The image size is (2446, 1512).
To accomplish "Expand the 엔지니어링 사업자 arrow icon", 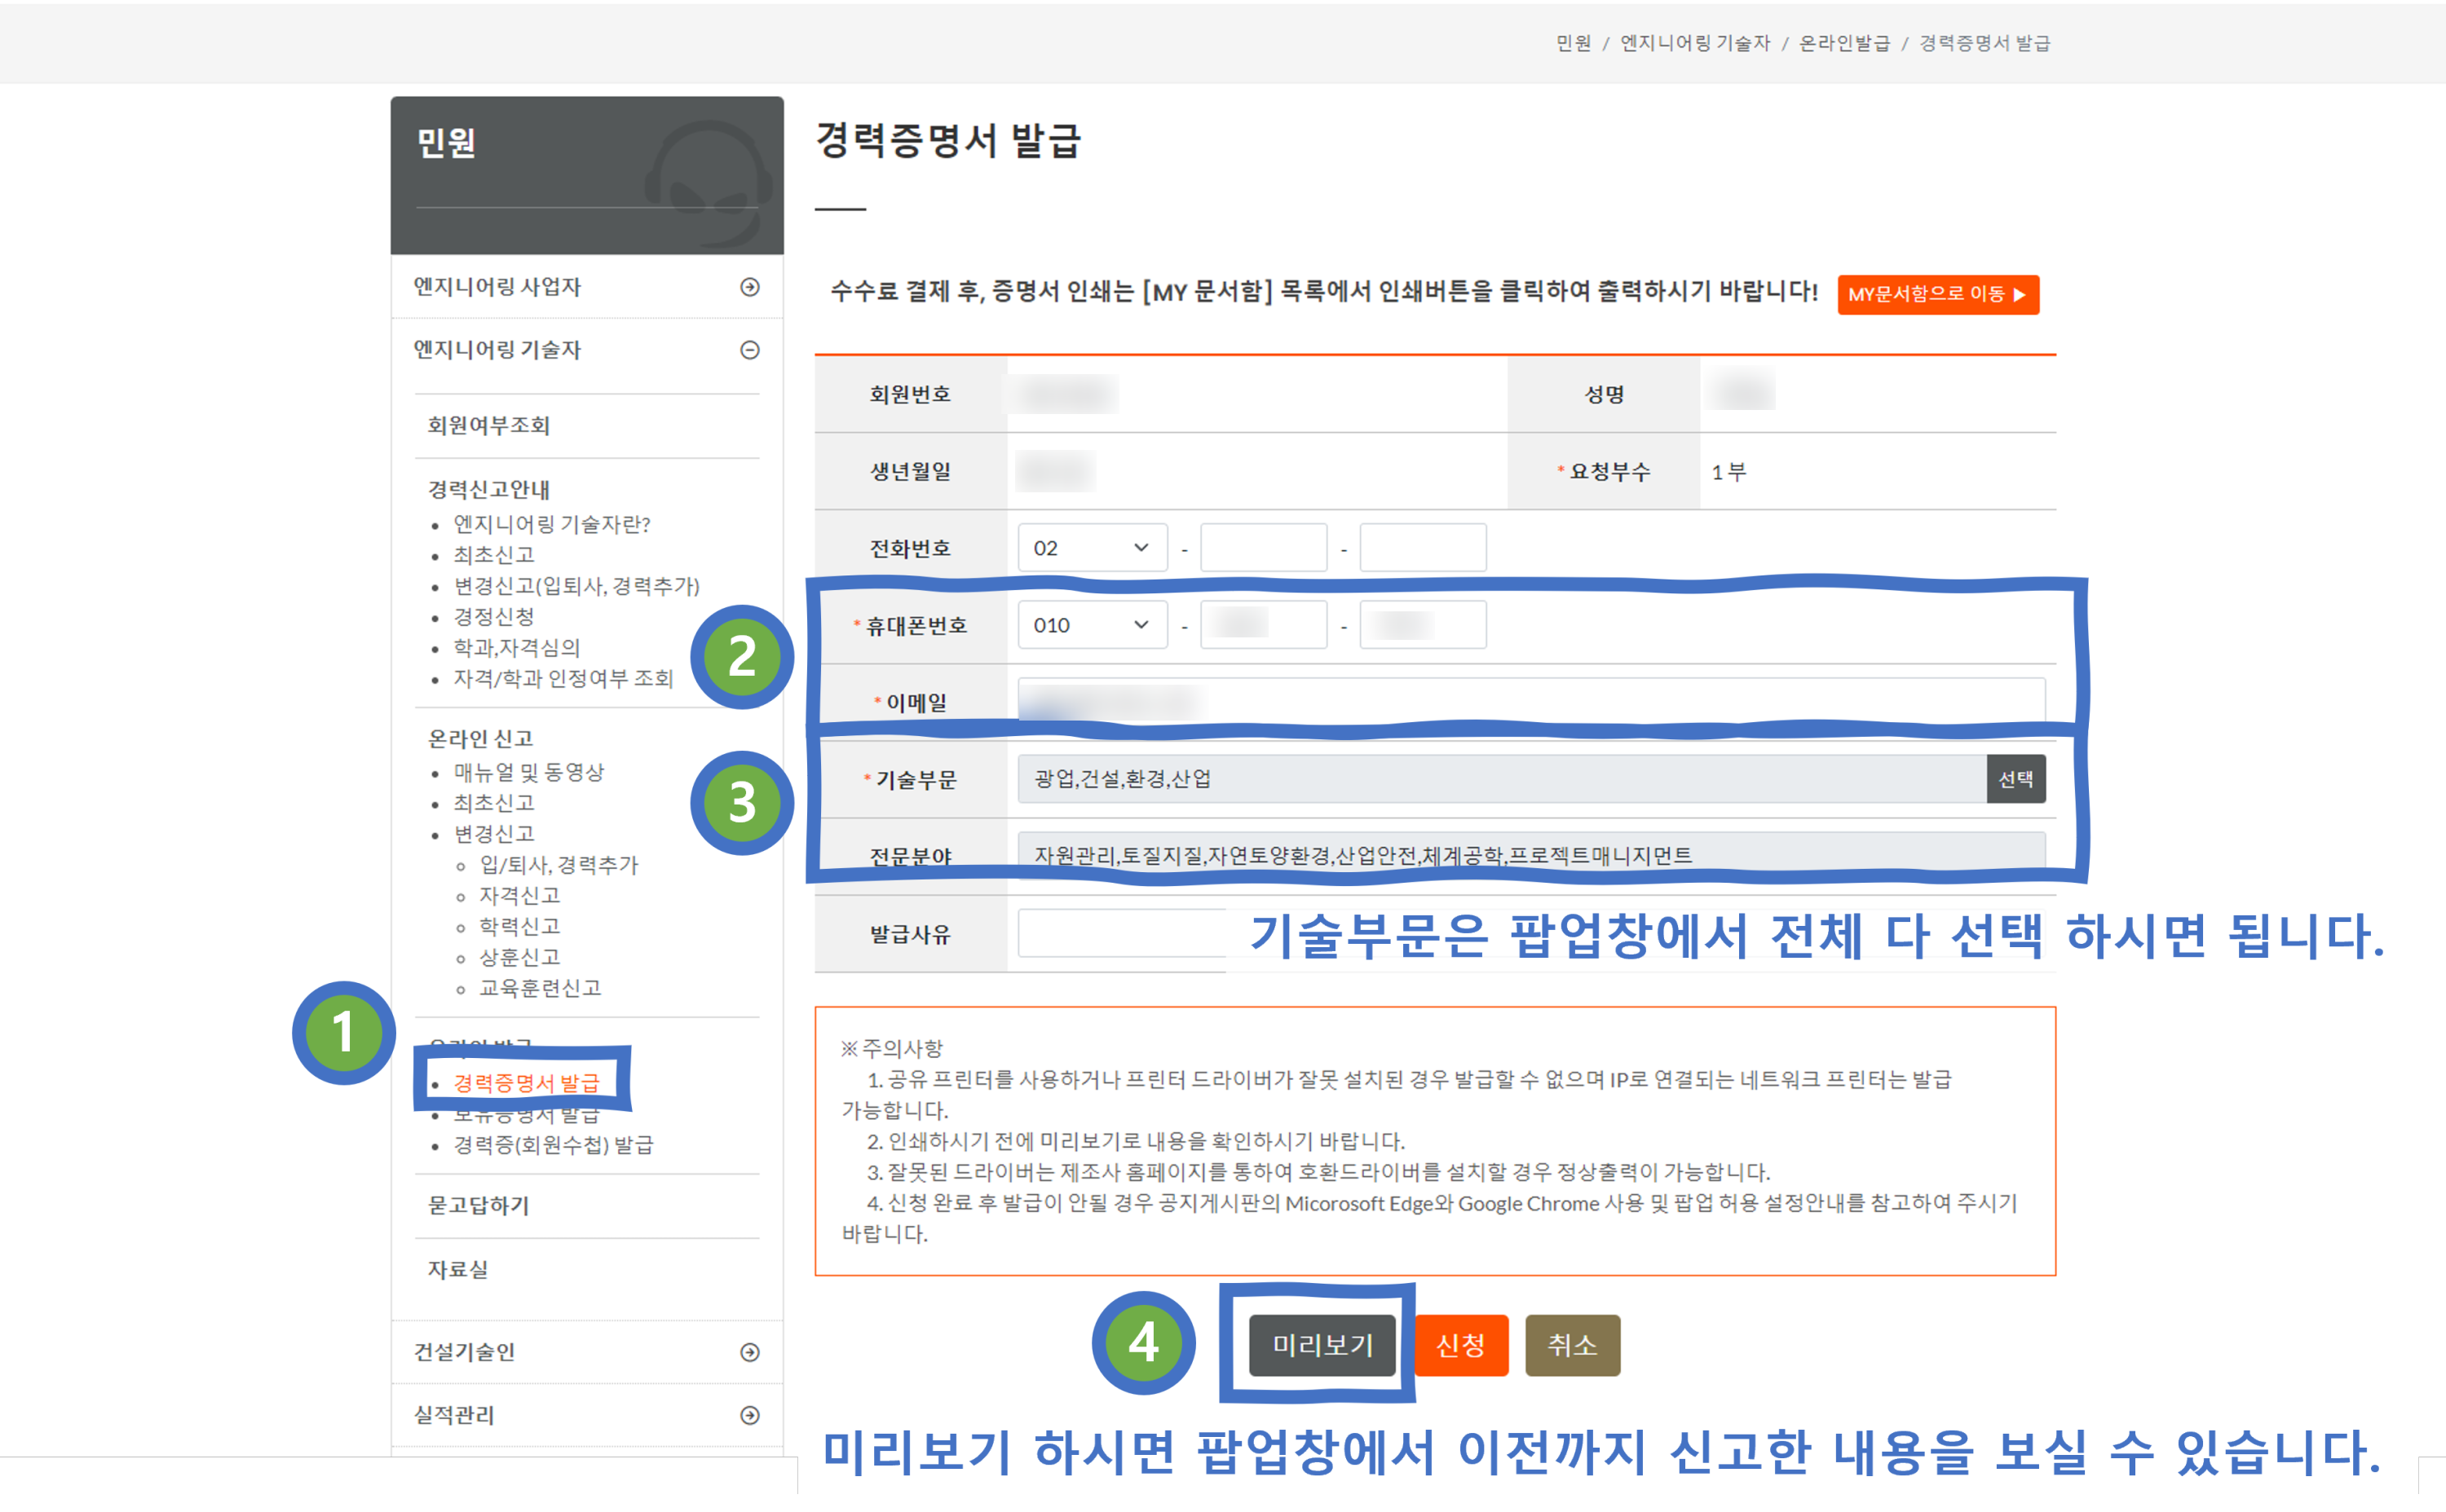I will pos(749,287).
